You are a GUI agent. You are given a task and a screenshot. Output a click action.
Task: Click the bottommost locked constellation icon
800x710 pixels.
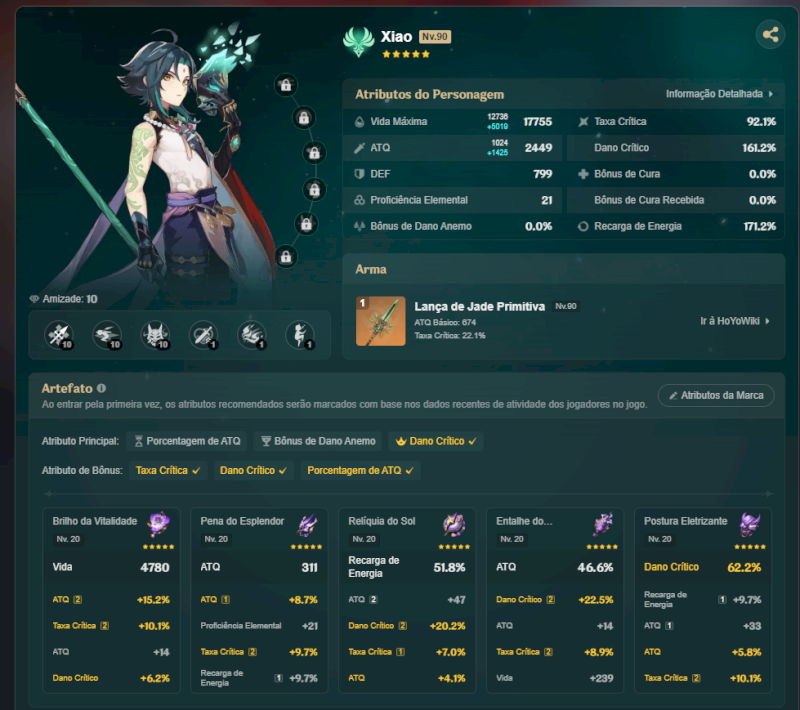click(x=286, y=257)
